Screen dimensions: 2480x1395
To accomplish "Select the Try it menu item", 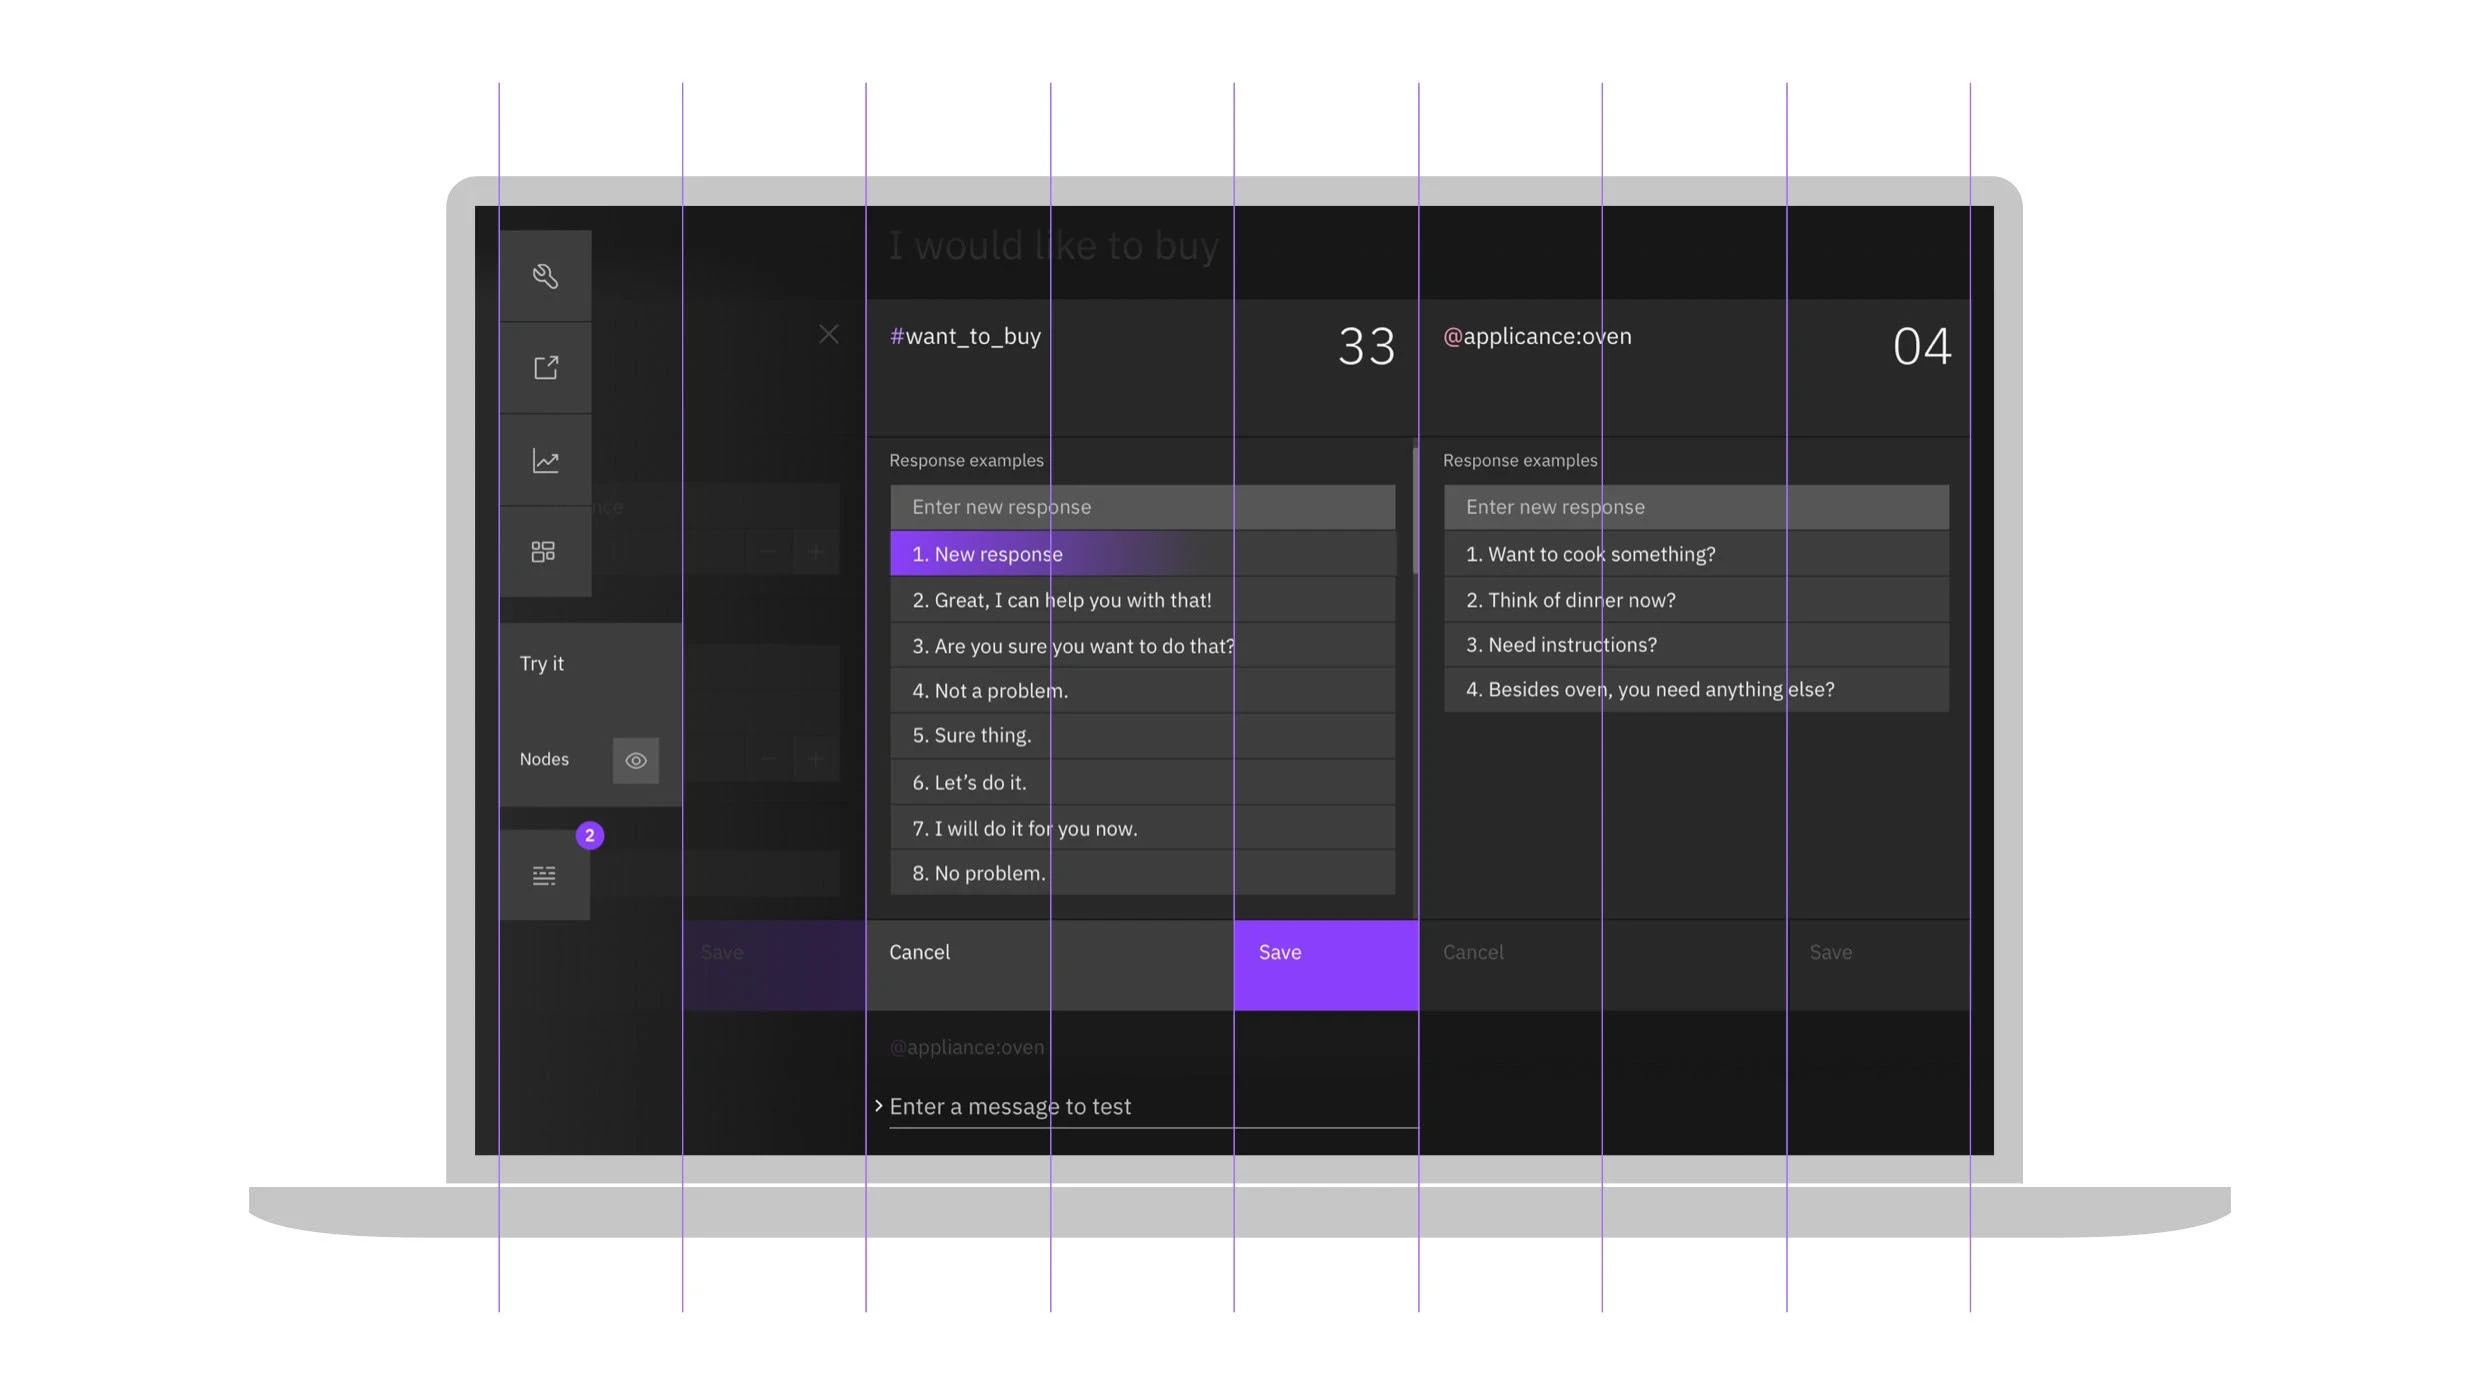I will (x=542, y=664).
